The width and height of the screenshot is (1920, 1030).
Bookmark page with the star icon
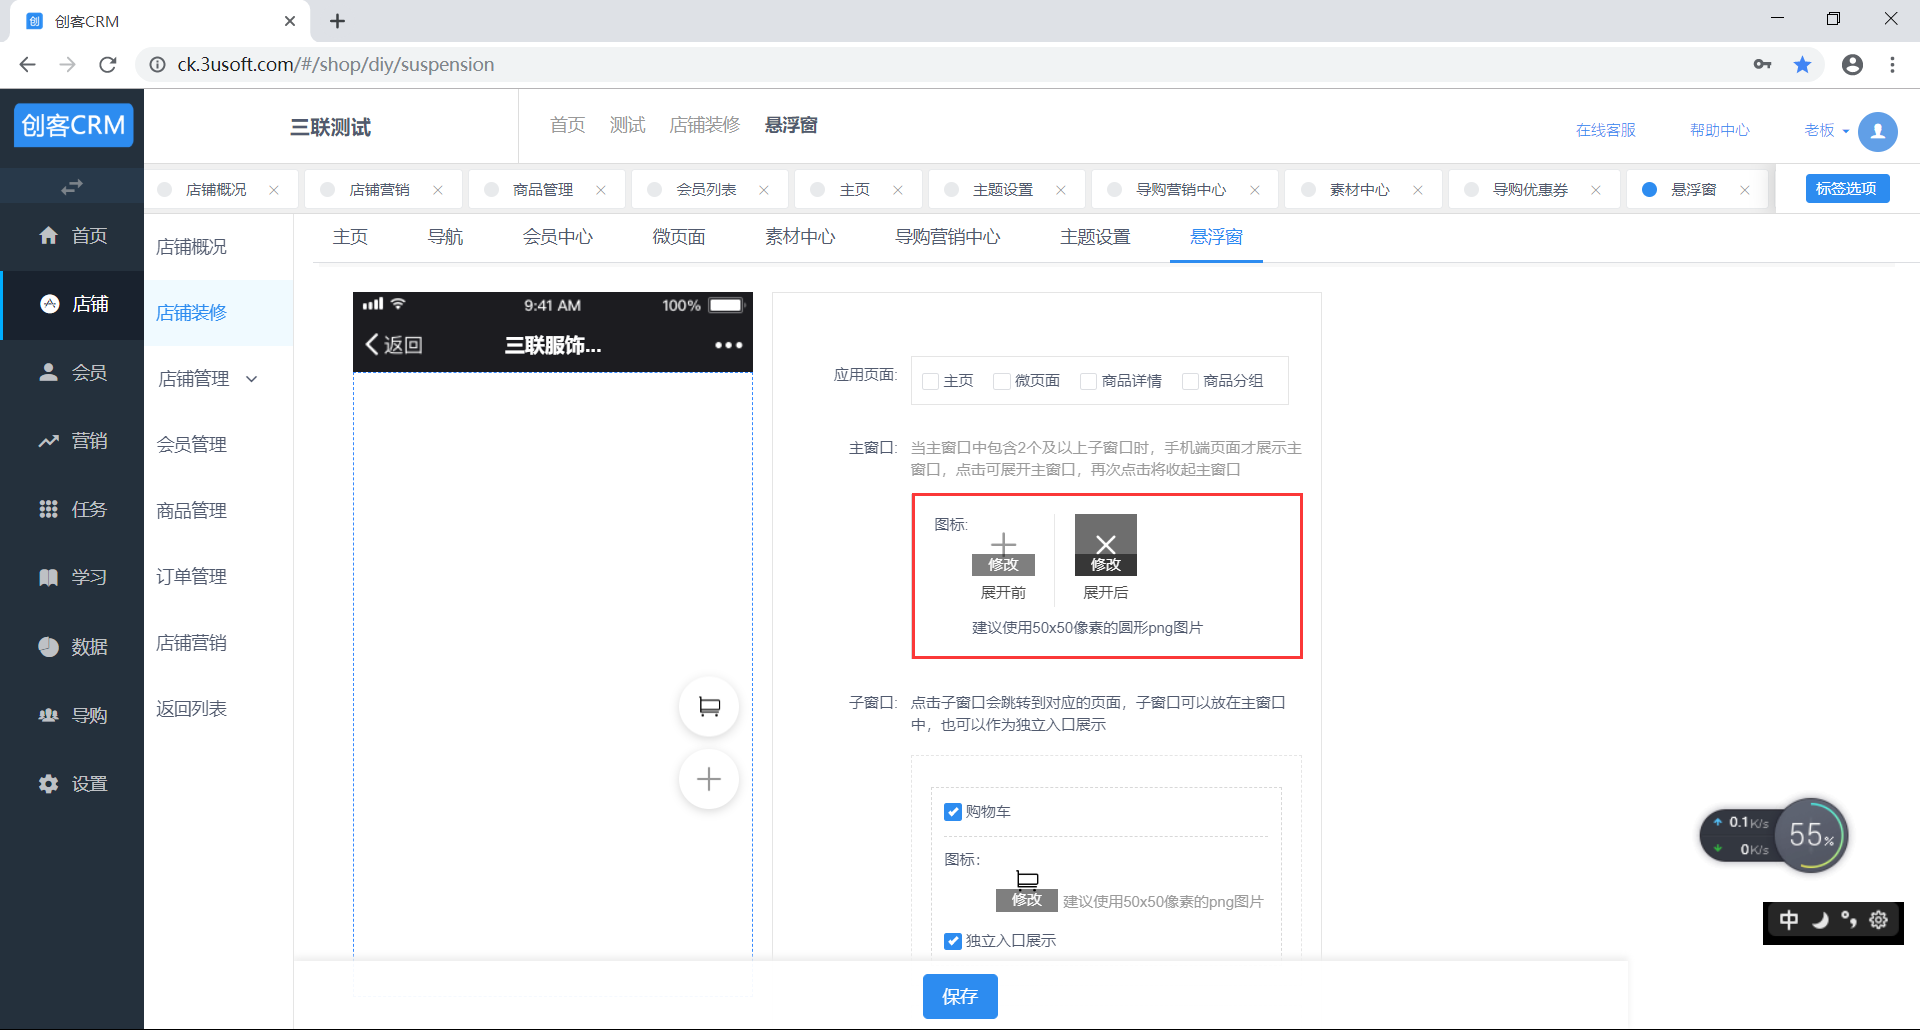[1802, 65]
